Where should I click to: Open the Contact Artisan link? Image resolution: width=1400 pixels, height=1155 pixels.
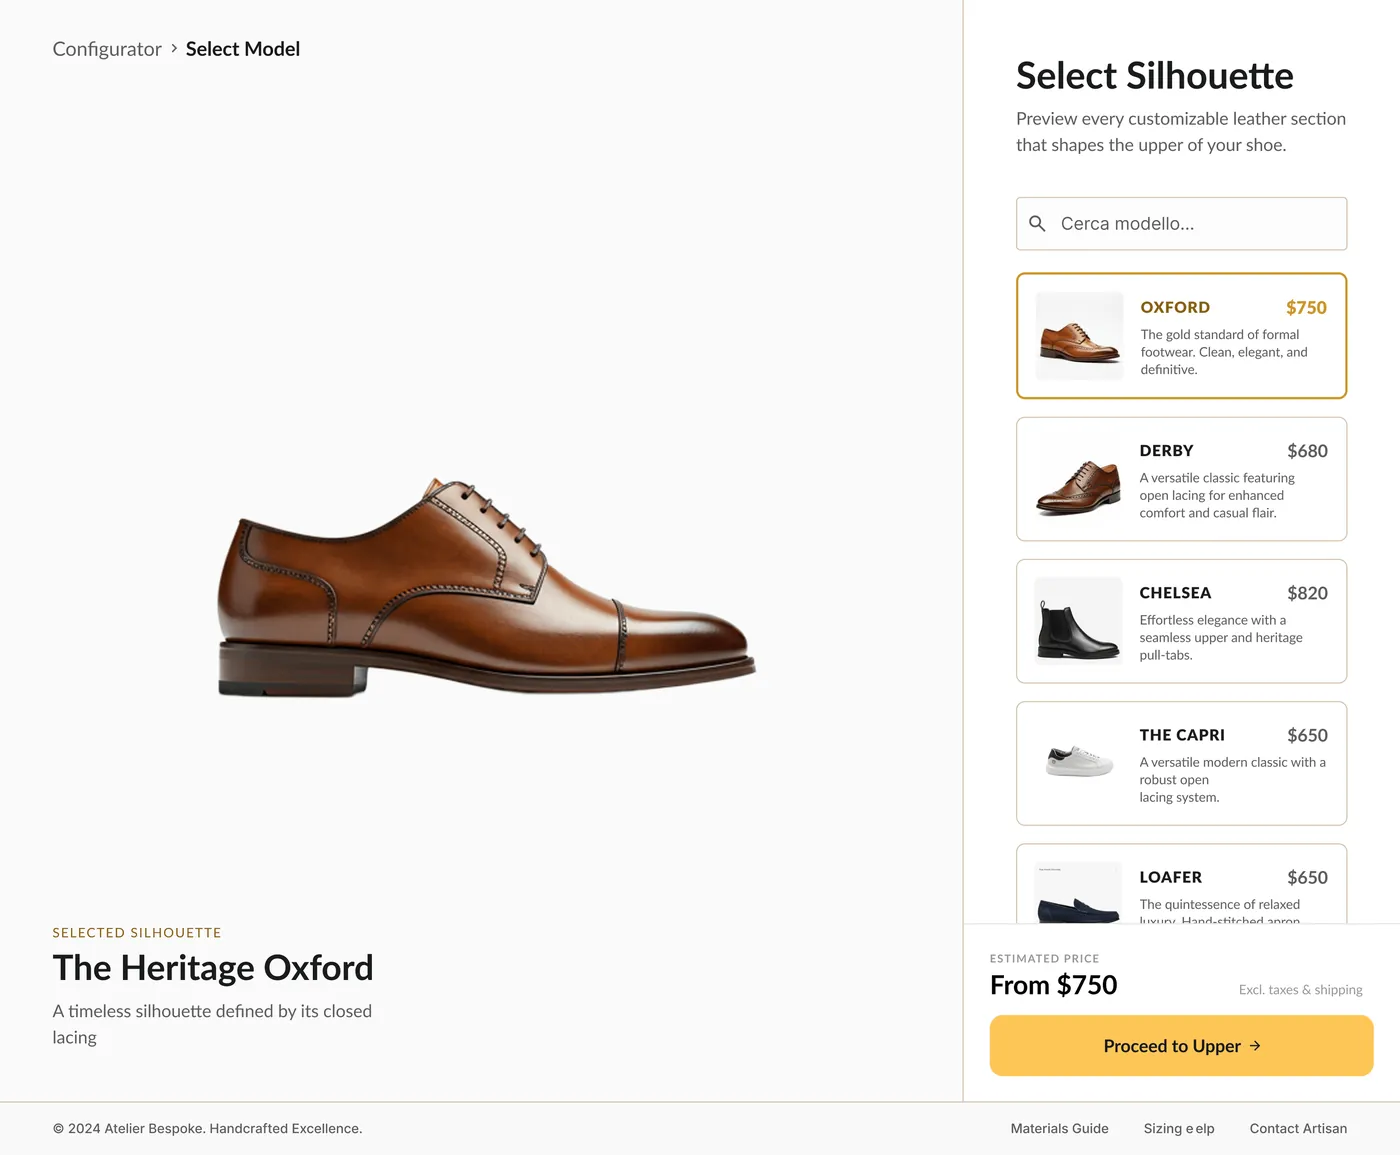(1298, 1128)
